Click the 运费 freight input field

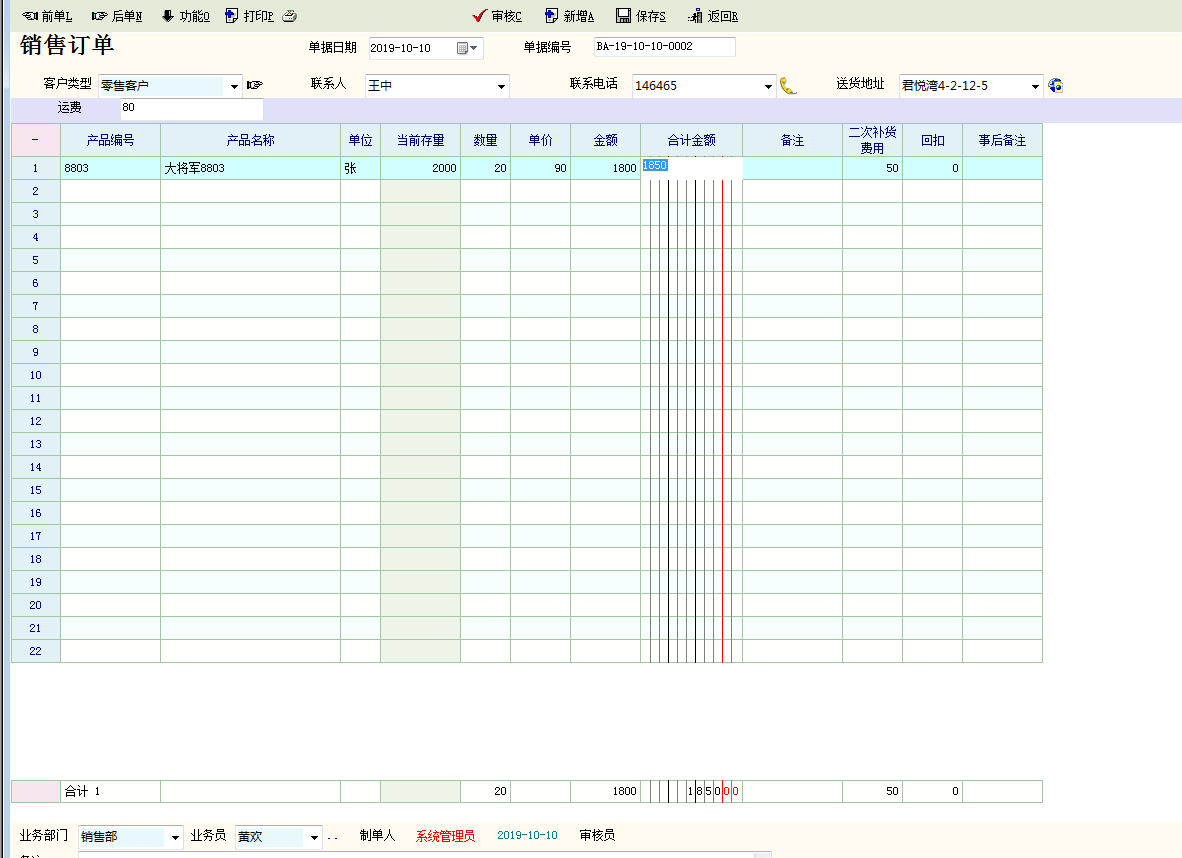point(190,108)
